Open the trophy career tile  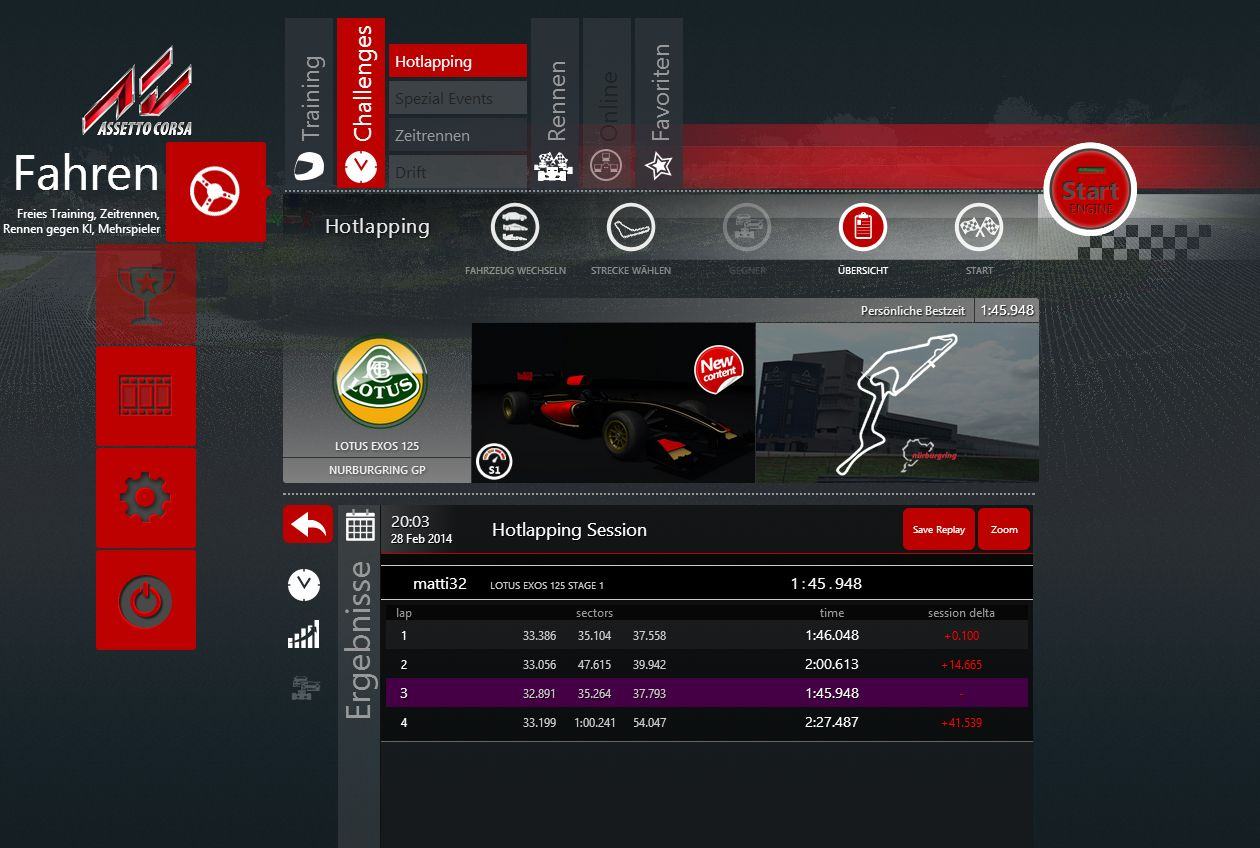[146, 294]
